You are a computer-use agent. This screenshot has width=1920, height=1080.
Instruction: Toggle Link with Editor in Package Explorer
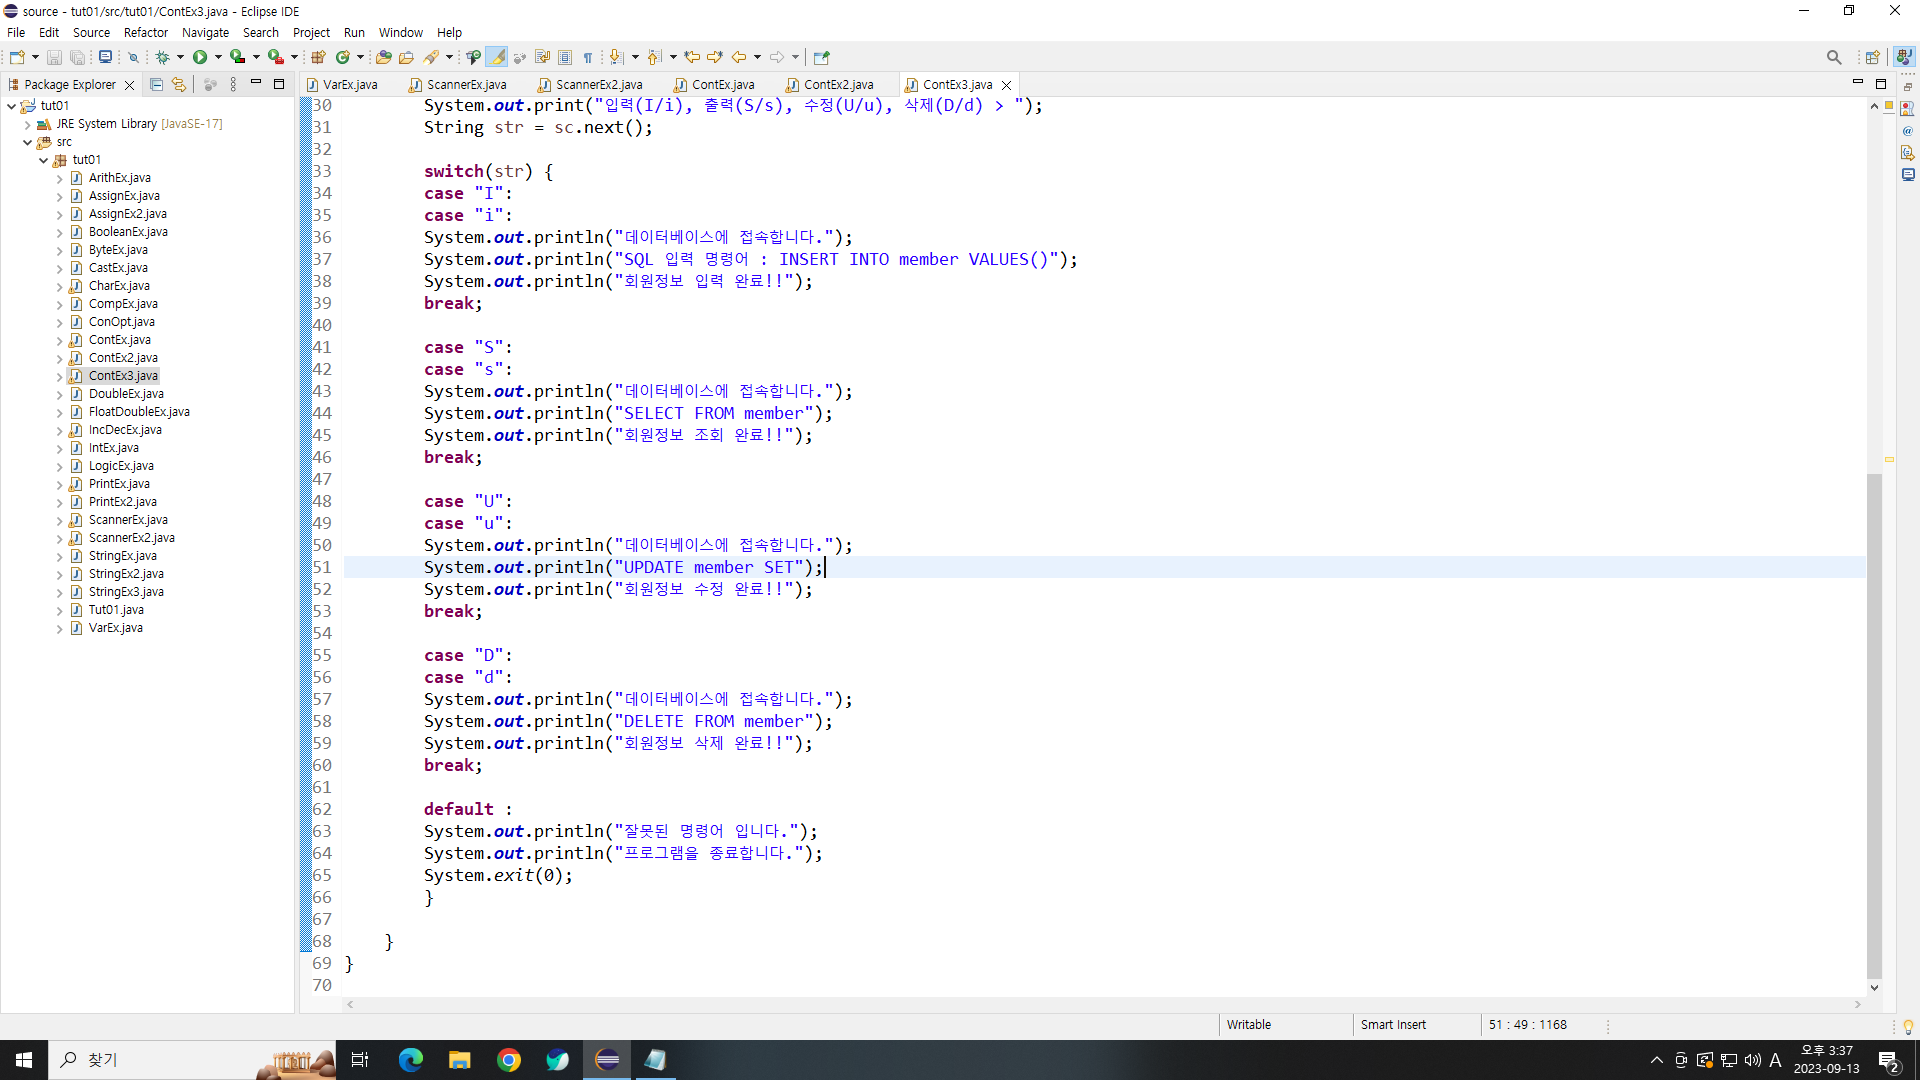pyautogui.click(x=179, y=85)
